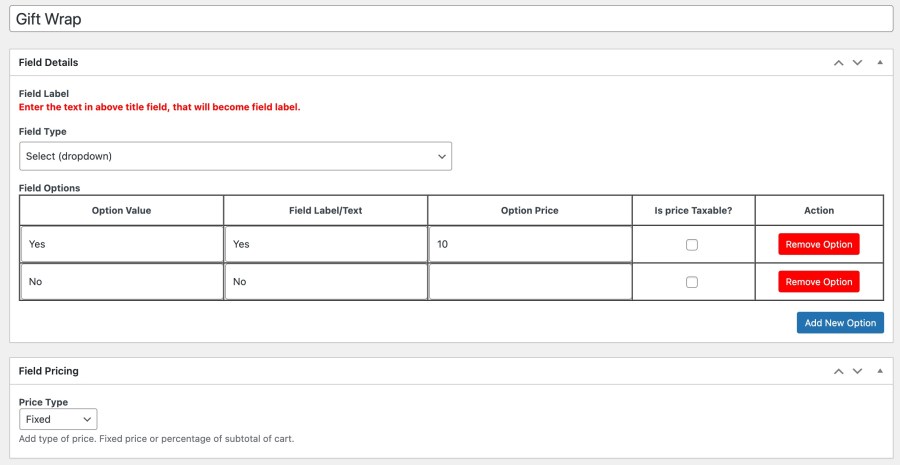
Task: Remove the No option row
Action: pos(818,282)
